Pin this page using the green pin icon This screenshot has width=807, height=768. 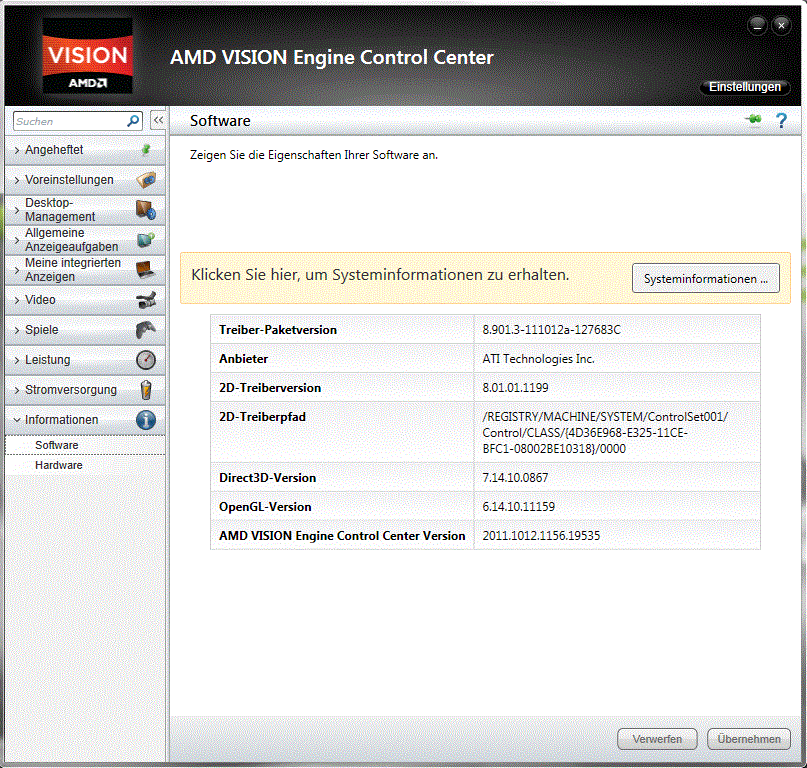753,120
